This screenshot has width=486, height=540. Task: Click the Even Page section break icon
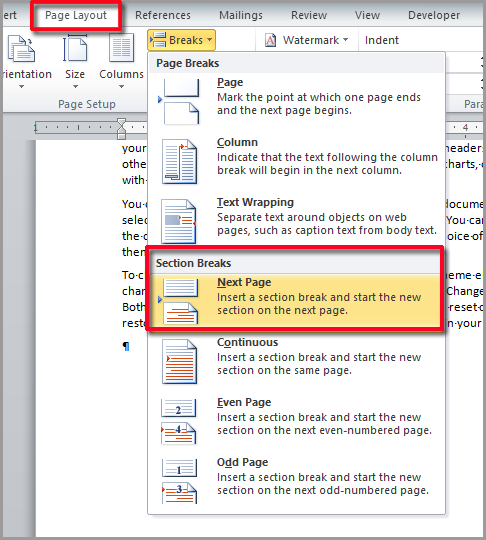point(179,422)
